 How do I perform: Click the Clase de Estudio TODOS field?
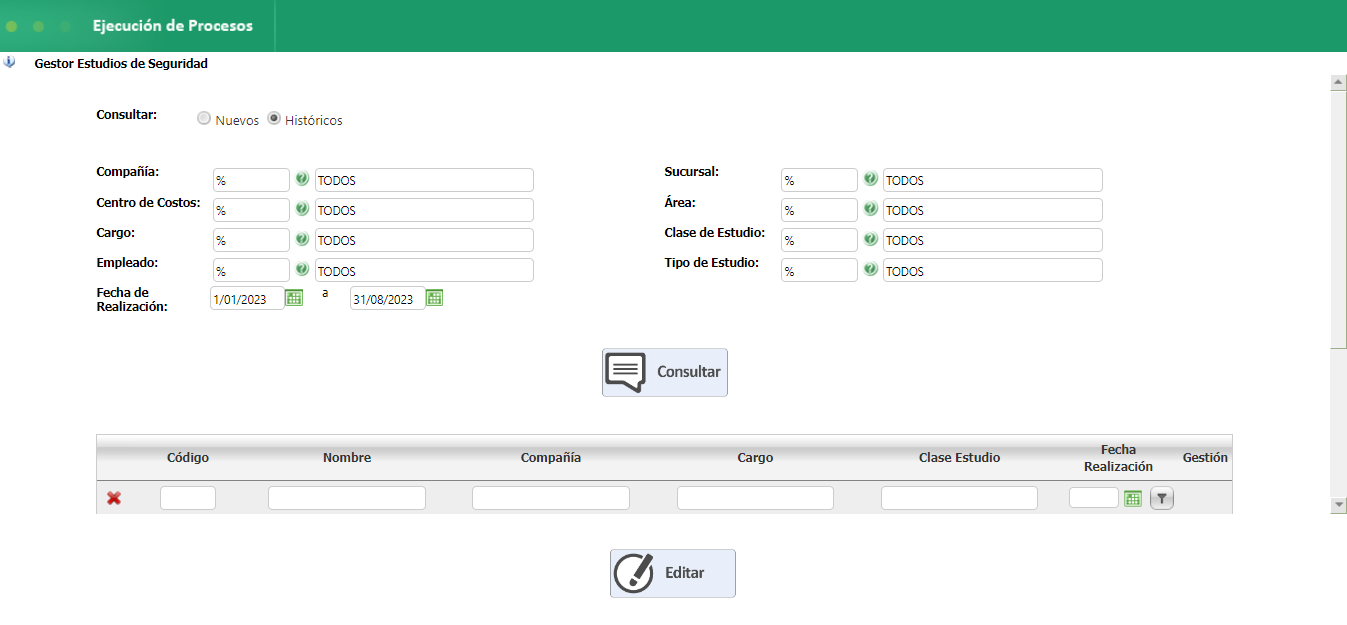tap(993, 240)
